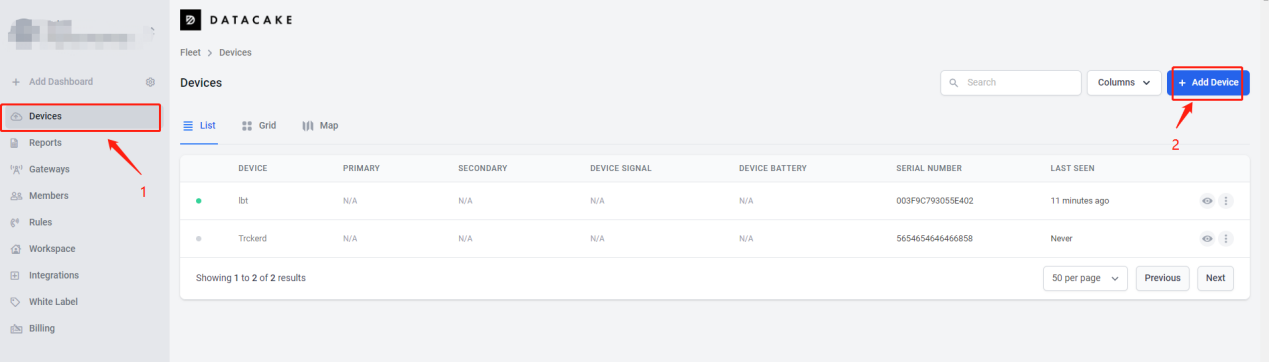Switch to the Map tab
1269x362 pixels.
point(321,126)
